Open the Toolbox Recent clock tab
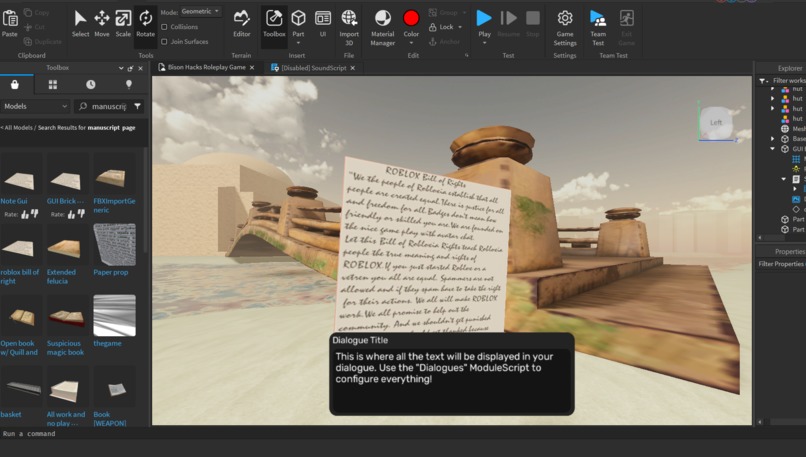Image resolution: width=806 pixels, height=457 pixels. (90, 85)
